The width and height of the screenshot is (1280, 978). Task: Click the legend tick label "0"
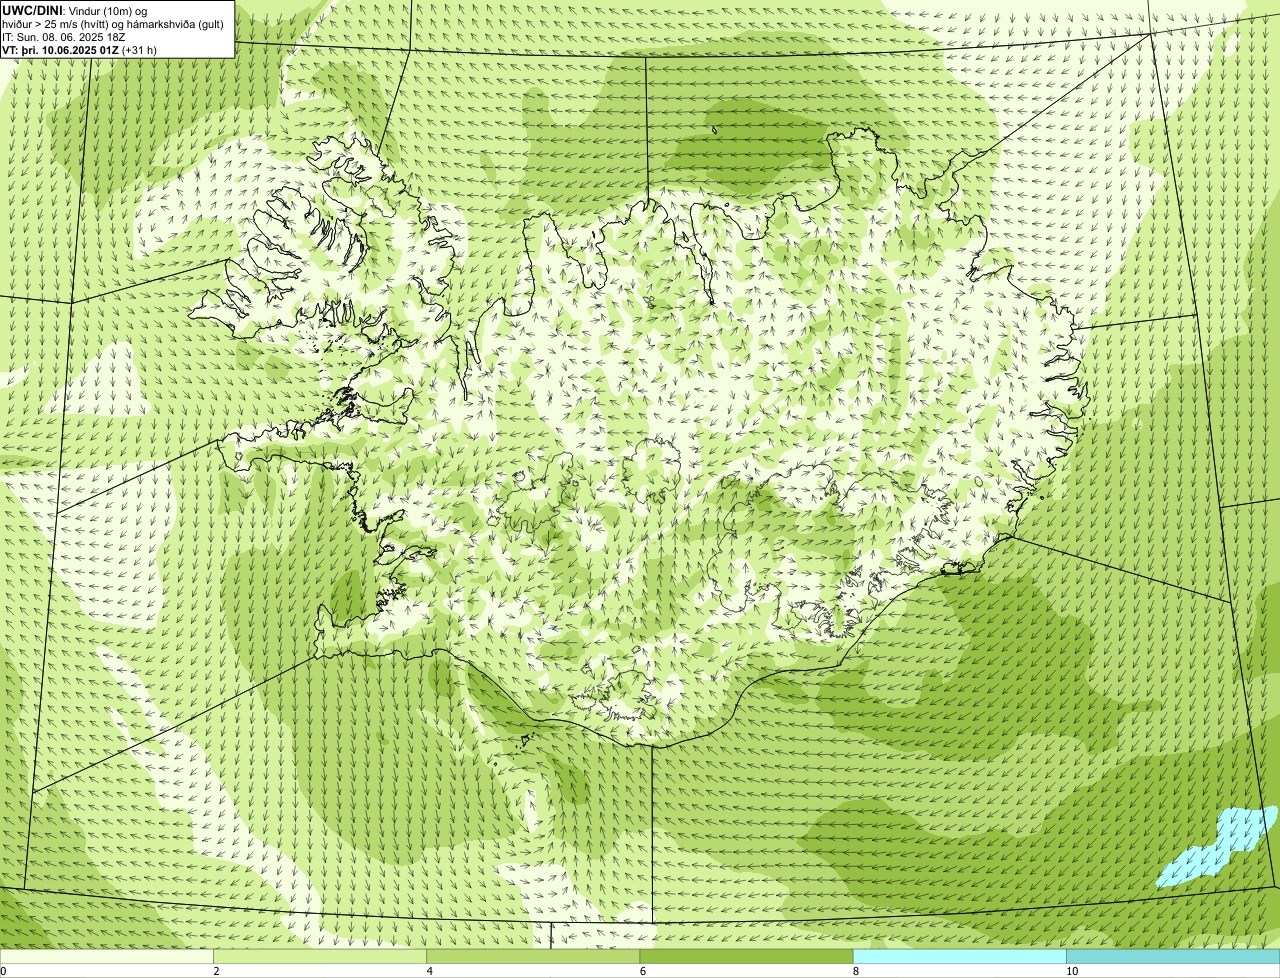click(4, 971)
